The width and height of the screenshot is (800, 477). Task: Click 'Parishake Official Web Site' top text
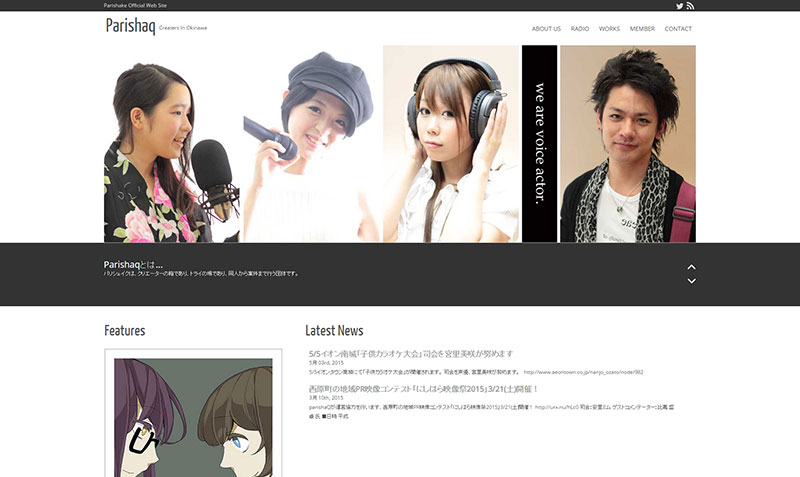[135, 6]
